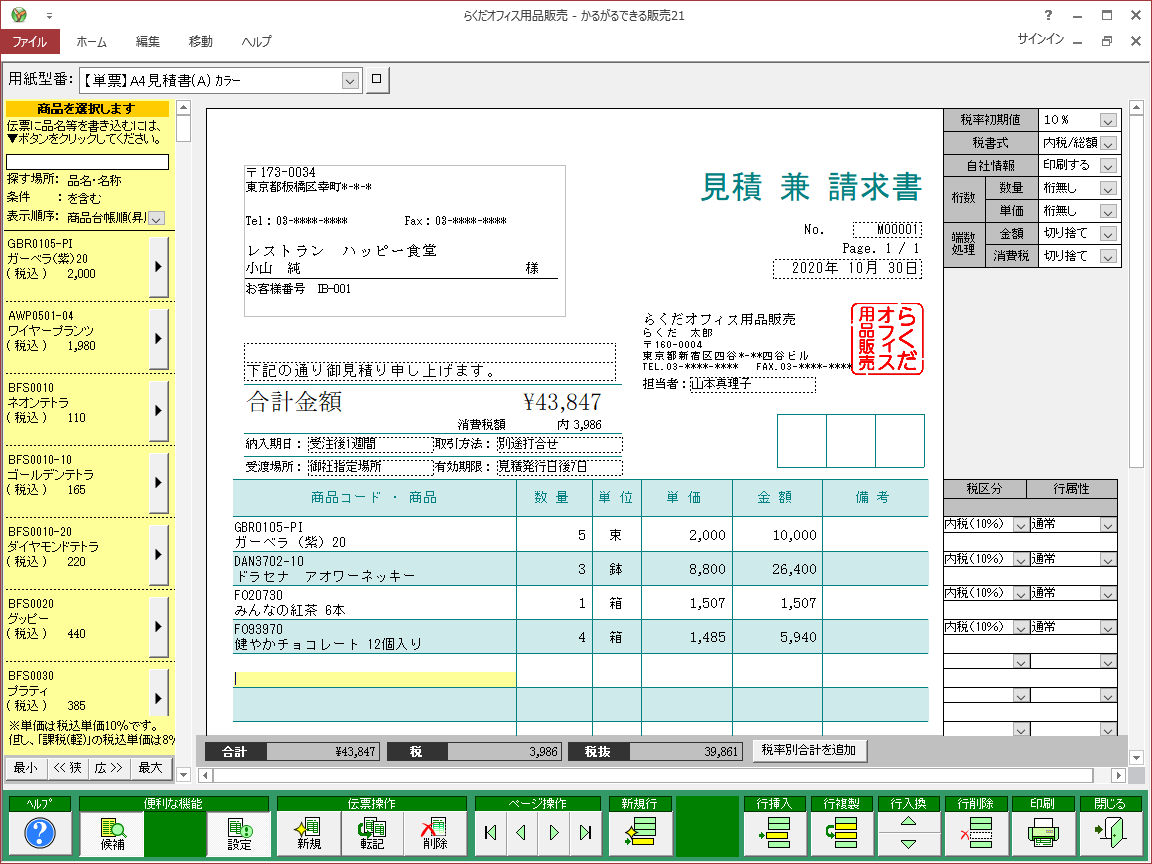The height and width of the screenshot is (864, 1152).
Task: Delete the row with 行削除 icon
Action: pyautogui.click(x=976, y=833)
